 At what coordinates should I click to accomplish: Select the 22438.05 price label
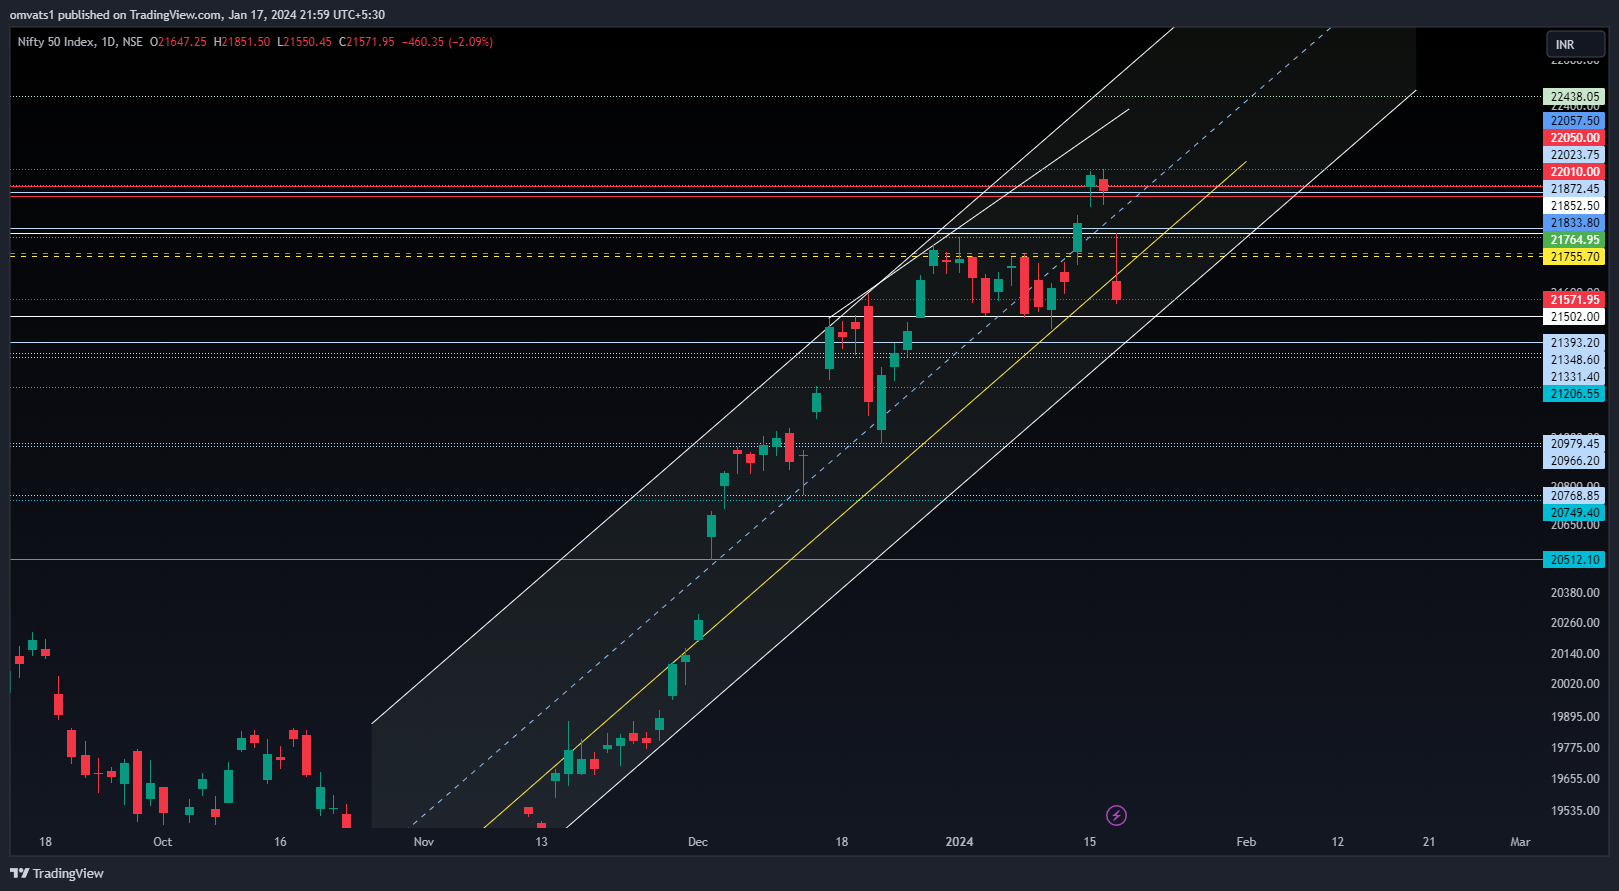pos(1574,97)
